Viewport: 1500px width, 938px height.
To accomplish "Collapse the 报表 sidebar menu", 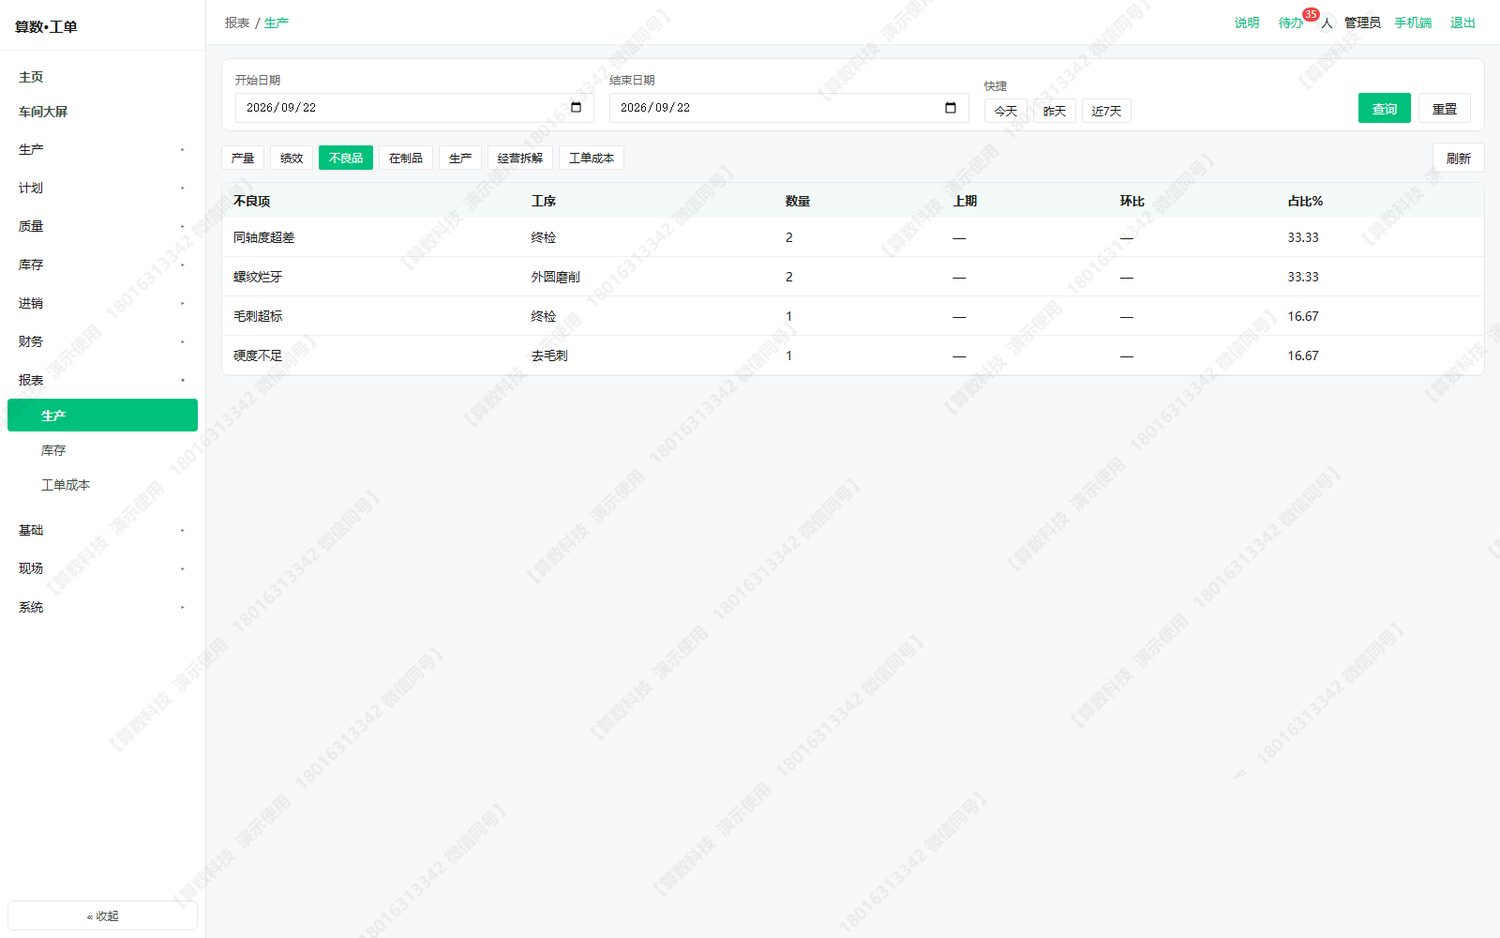I will coord(102,380).
